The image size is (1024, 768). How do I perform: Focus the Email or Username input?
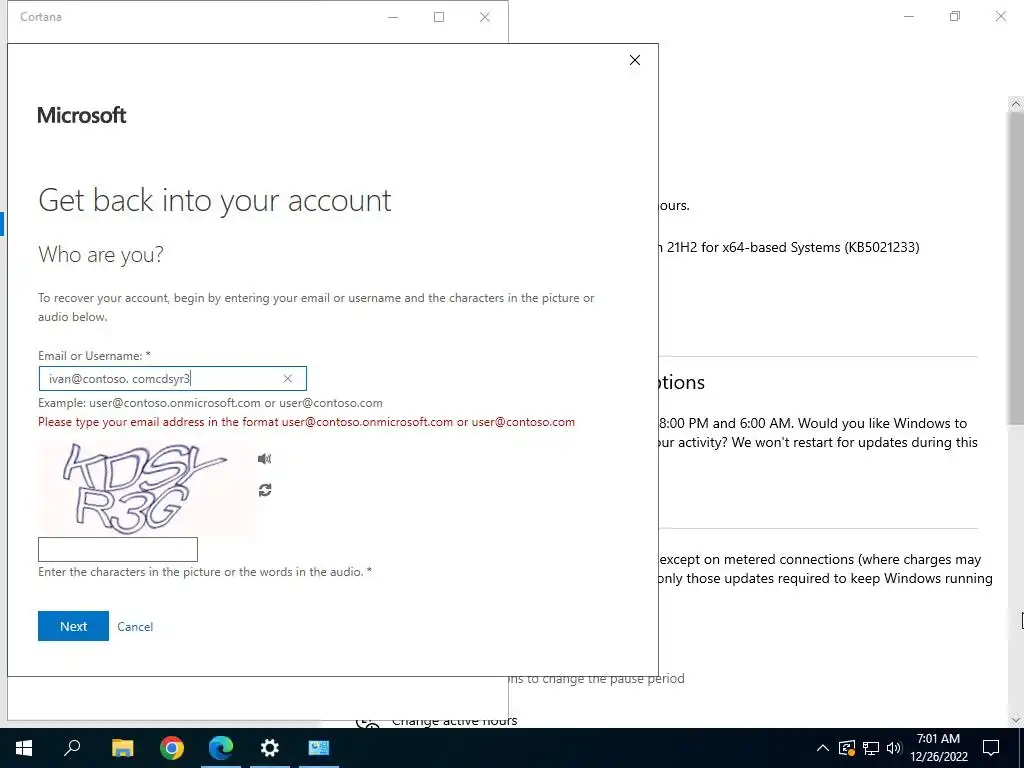click(172, 379)
